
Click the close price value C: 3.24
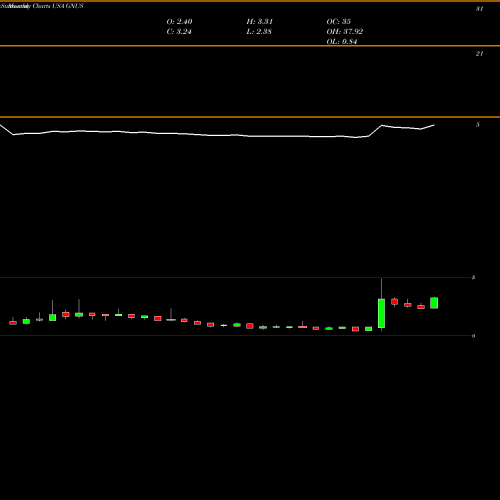pyautogui.click(x=179, y=32)
